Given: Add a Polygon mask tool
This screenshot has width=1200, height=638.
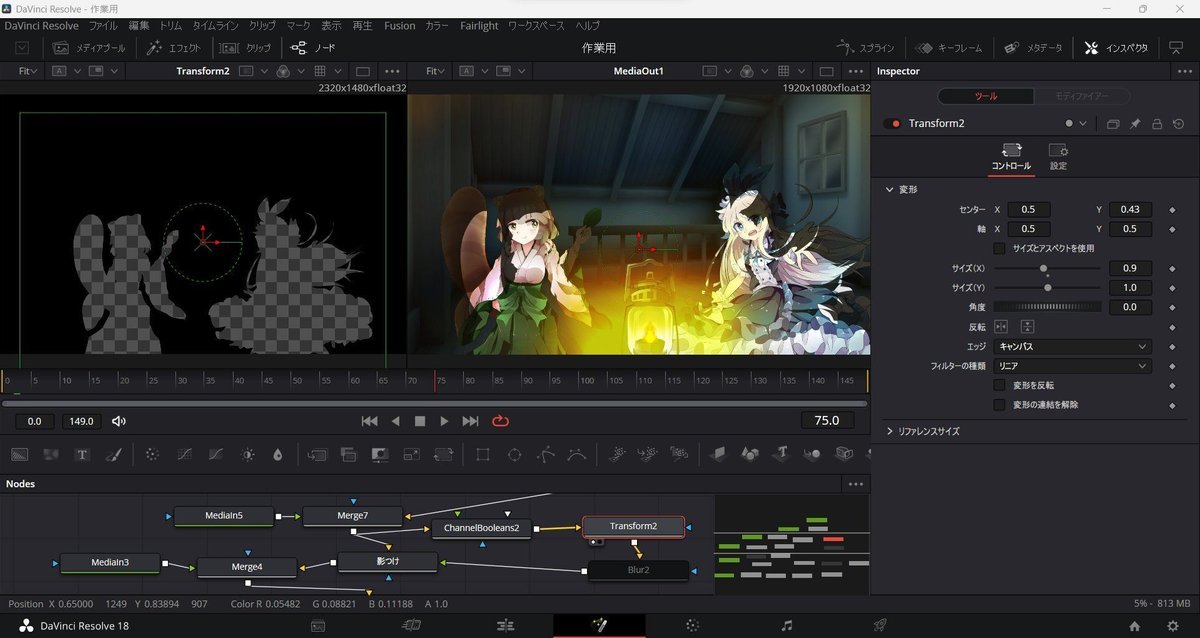Looking at the screenshot, I should pos(545,454).
